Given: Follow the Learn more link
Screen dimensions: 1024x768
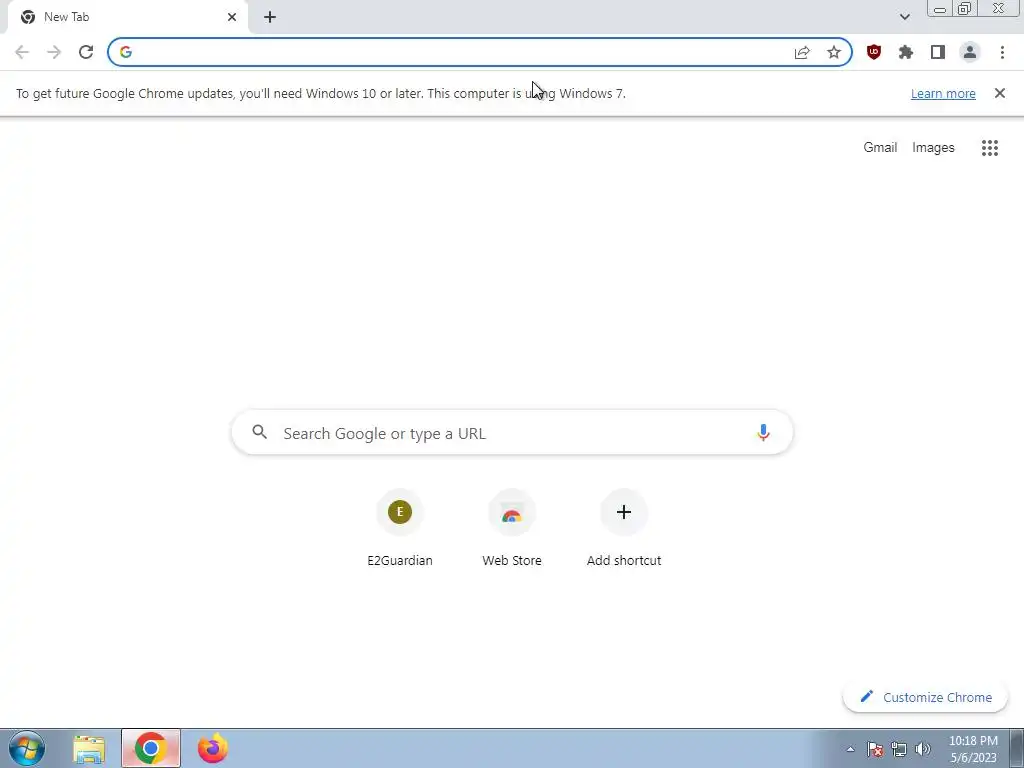Looking at the screenshot, I should tap(943, 93).
